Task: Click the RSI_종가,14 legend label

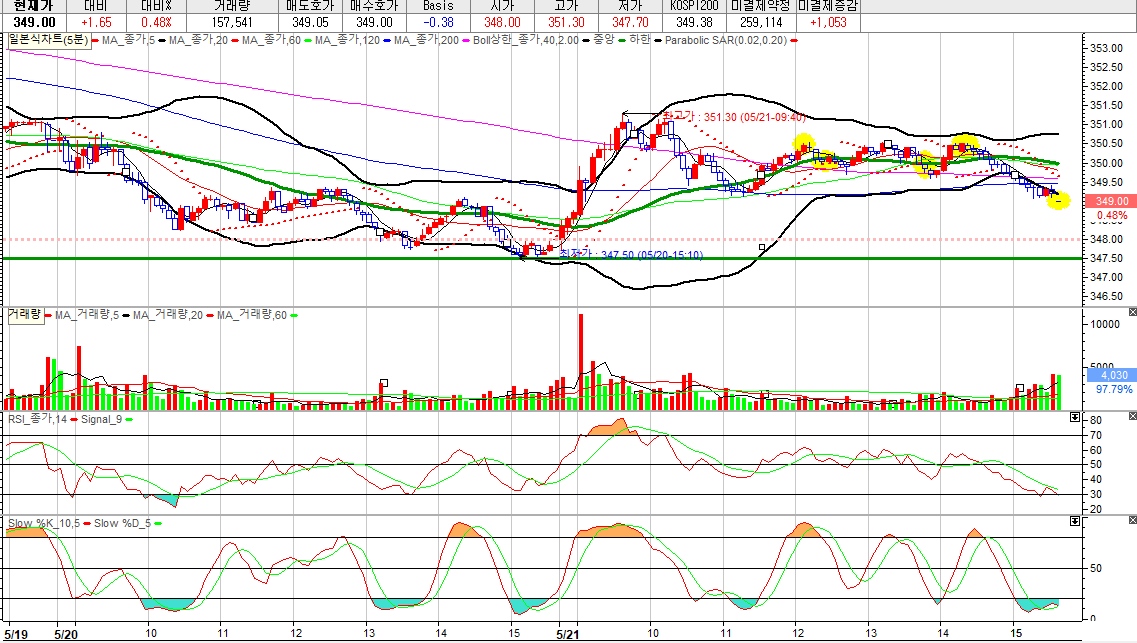Action: point(38,419)
